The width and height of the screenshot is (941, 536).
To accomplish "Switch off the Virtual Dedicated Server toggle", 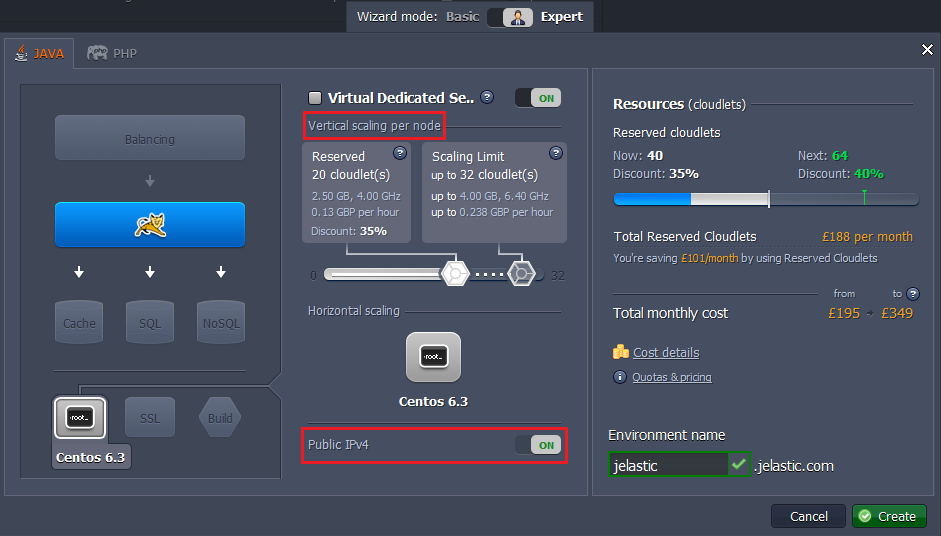I will point(538,98).
